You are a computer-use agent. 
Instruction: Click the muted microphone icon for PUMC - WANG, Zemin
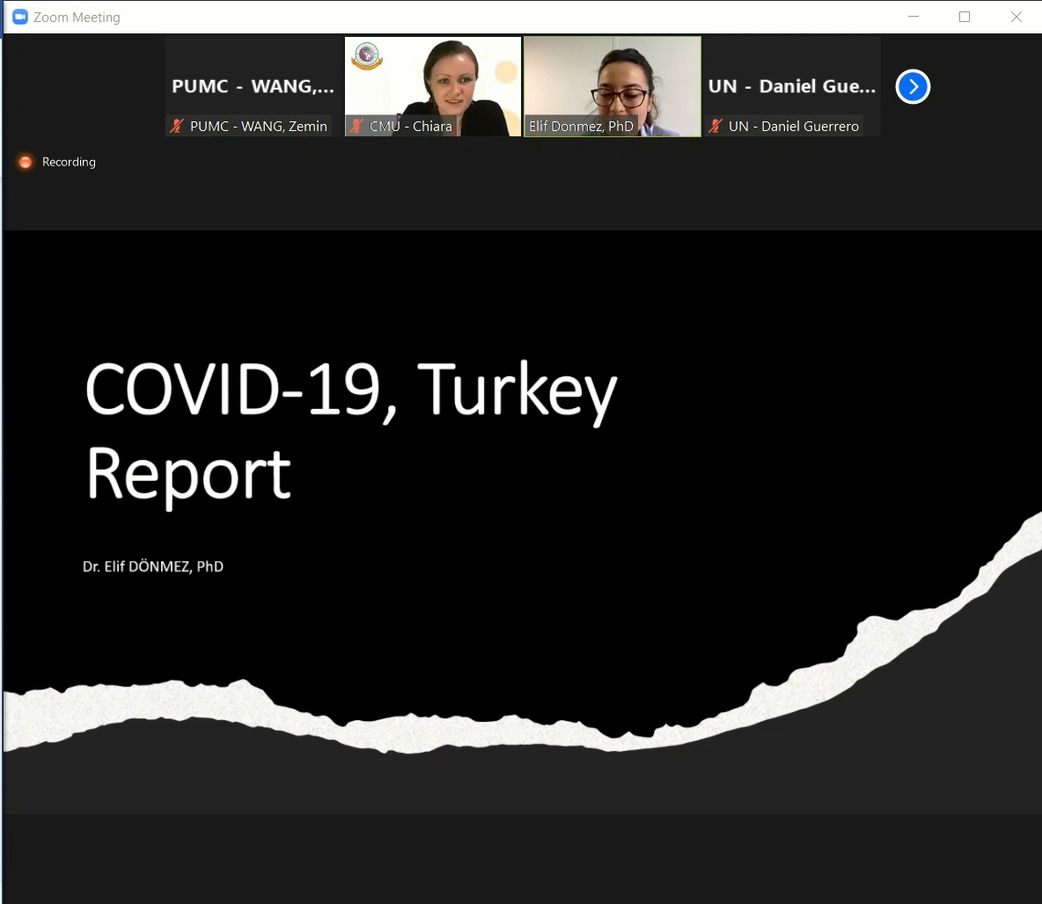tap(177, 126)
